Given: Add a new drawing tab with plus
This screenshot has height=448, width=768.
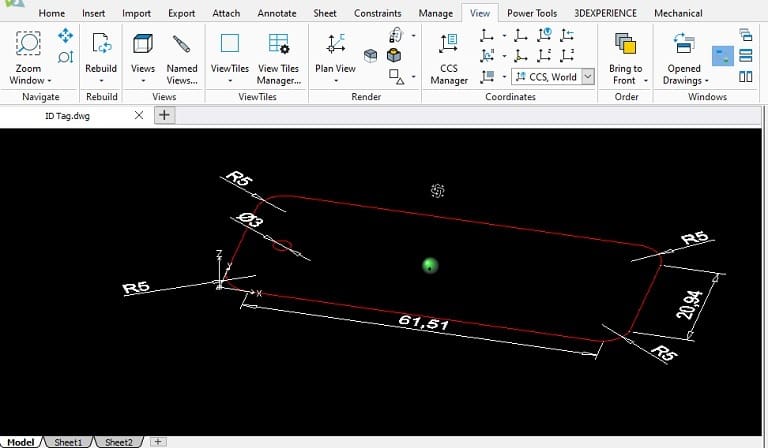Looking at the screenshot, I should point(165,116).
